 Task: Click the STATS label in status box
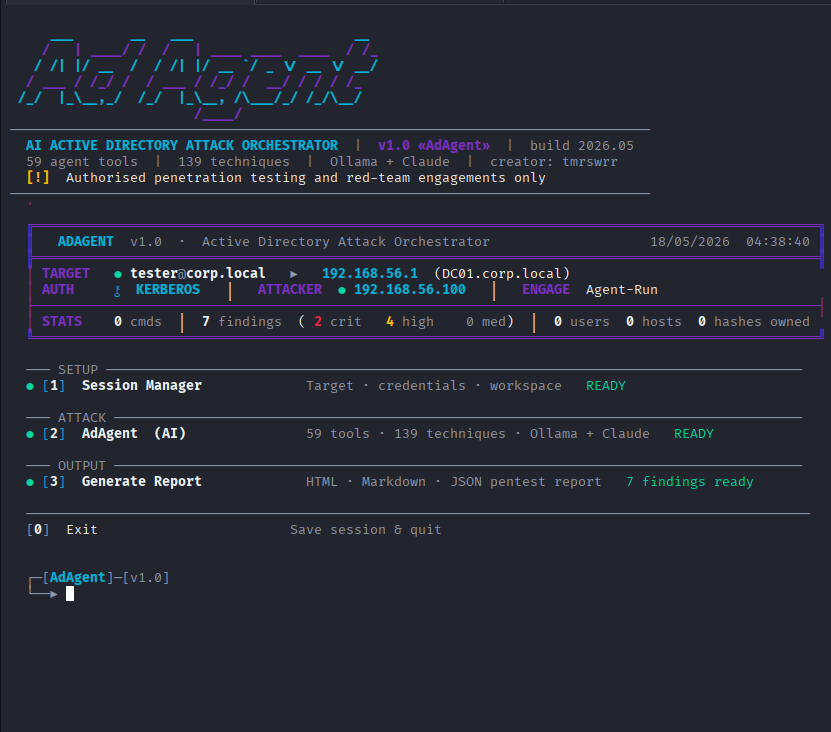tap(62, 322)
